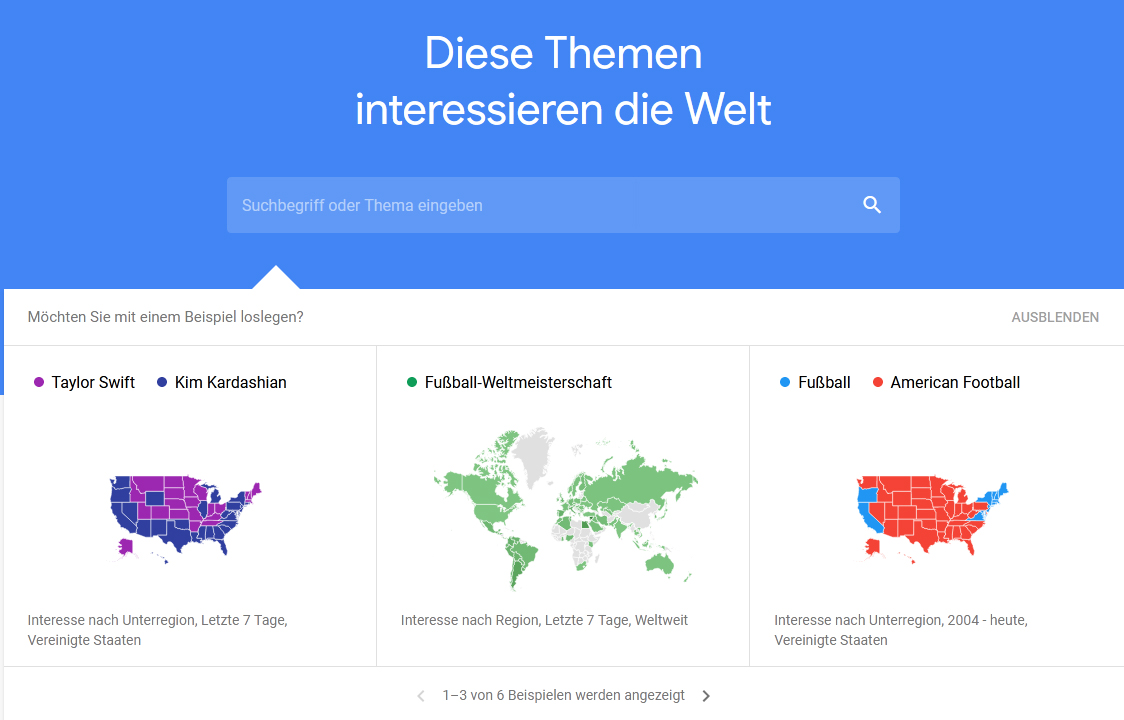Go to next examples page arrow
1124x720 pixels.
pos(706,696)
